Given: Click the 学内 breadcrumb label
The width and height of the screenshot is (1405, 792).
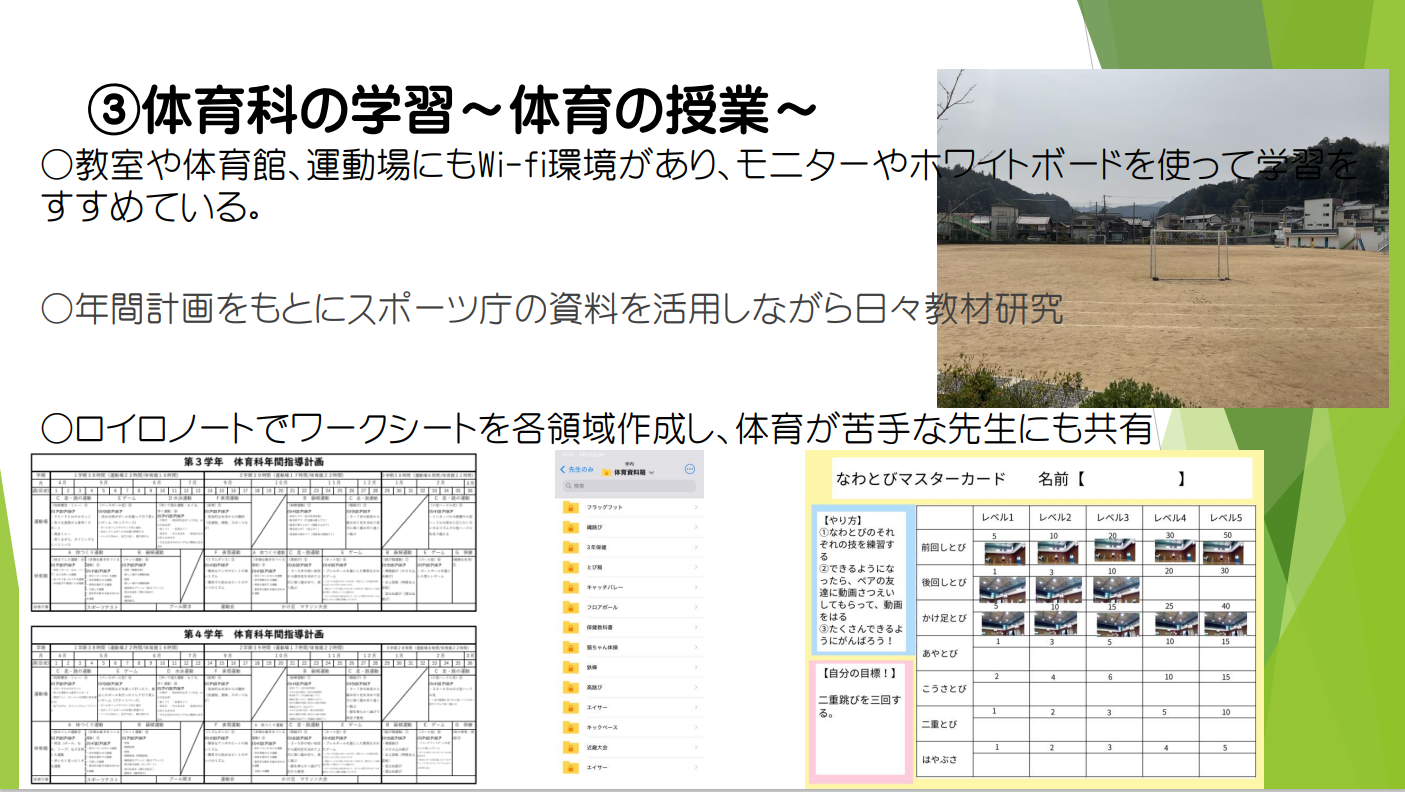Looking at the screenshot, I should coord(627,464).
